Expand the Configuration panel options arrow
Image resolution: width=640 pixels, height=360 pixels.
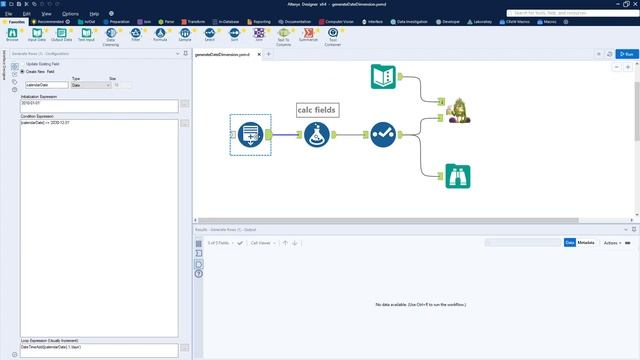(x=178, y=53)
